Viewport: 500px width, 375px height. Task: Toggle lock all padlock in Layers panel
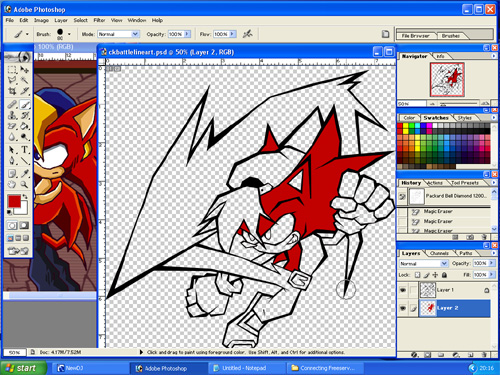444,275
